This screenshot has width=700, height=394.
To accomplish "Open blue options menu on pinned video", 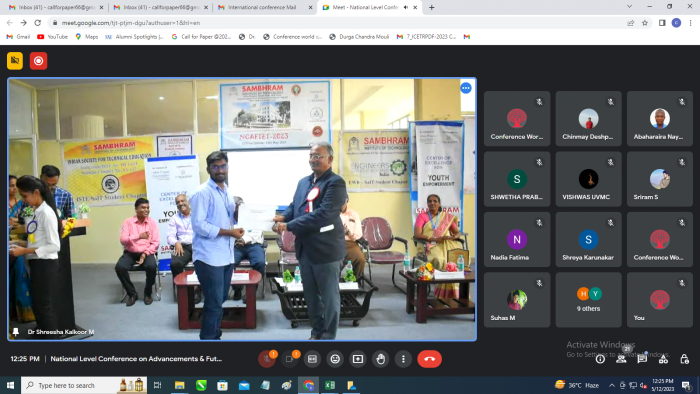I will pos(466,88).
